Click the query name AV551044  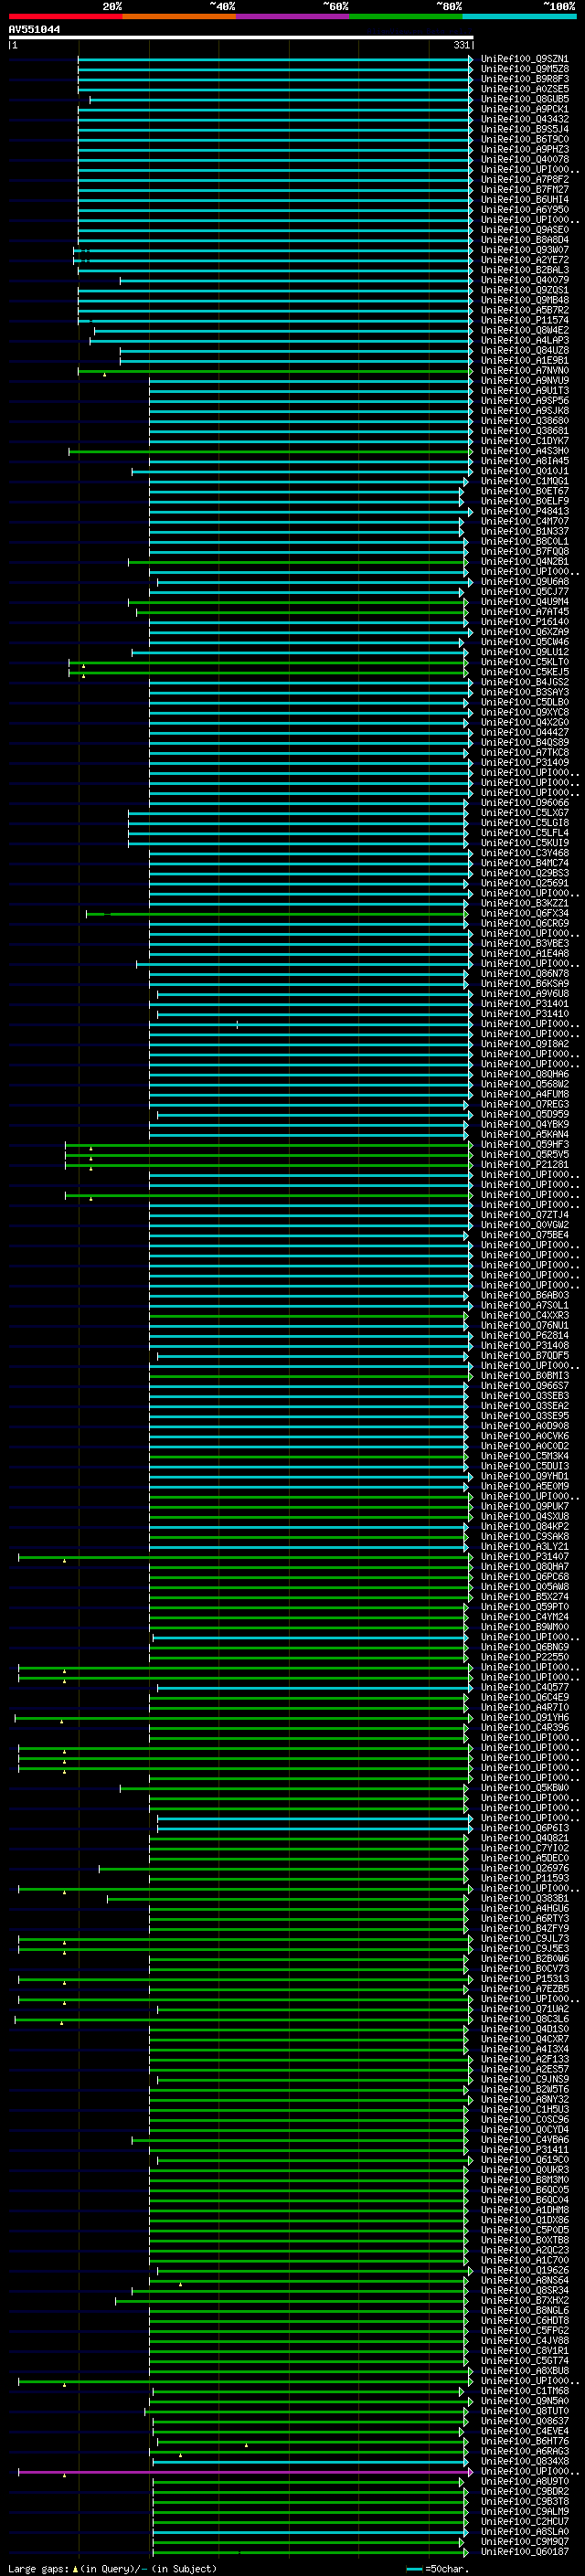pos(34,30)
